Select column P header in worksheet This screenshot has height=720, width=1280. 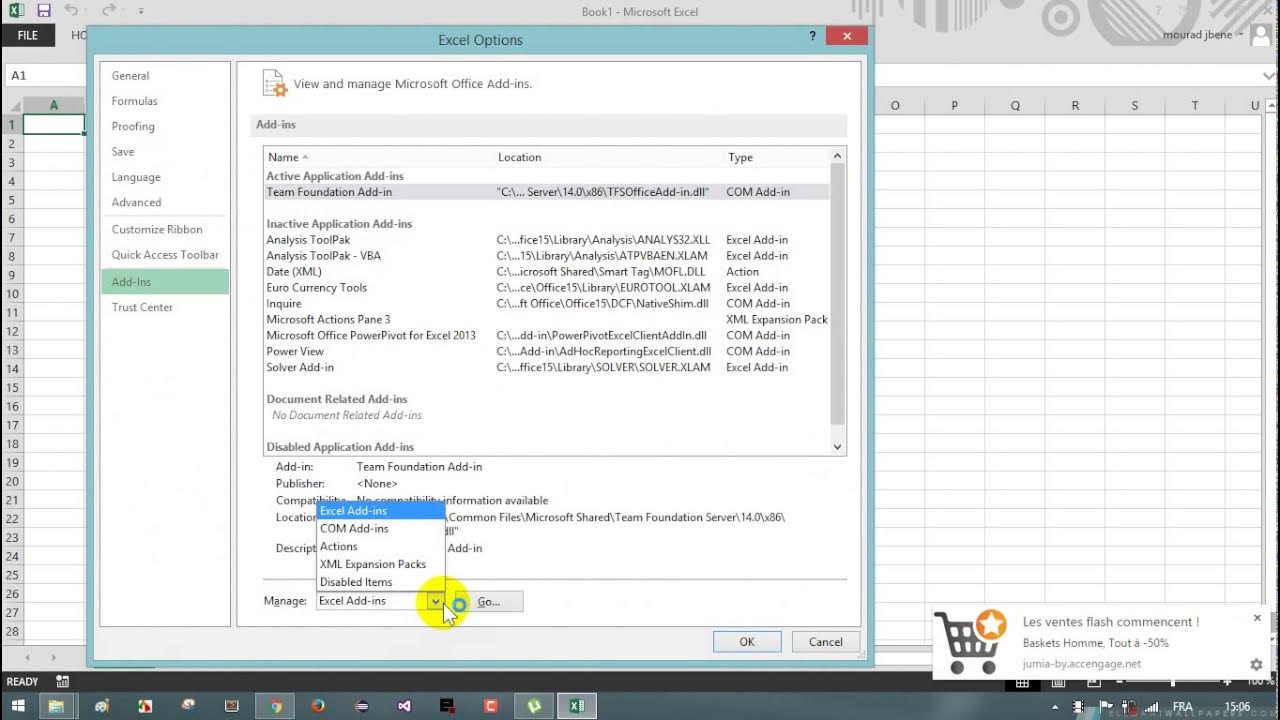pyautogui.click(x=955, y=106)
